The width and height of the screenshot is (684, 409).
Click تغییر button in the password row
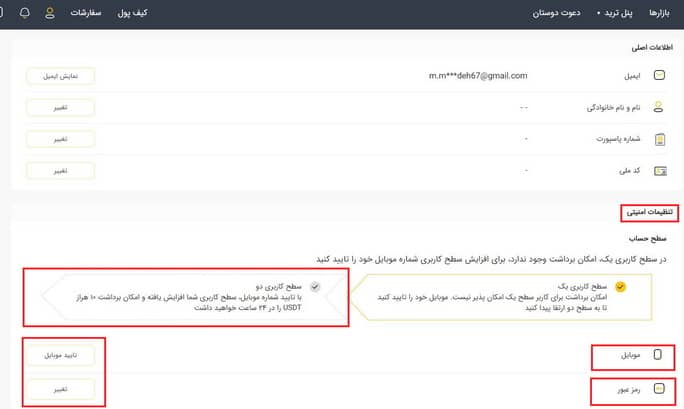(61, 389)
